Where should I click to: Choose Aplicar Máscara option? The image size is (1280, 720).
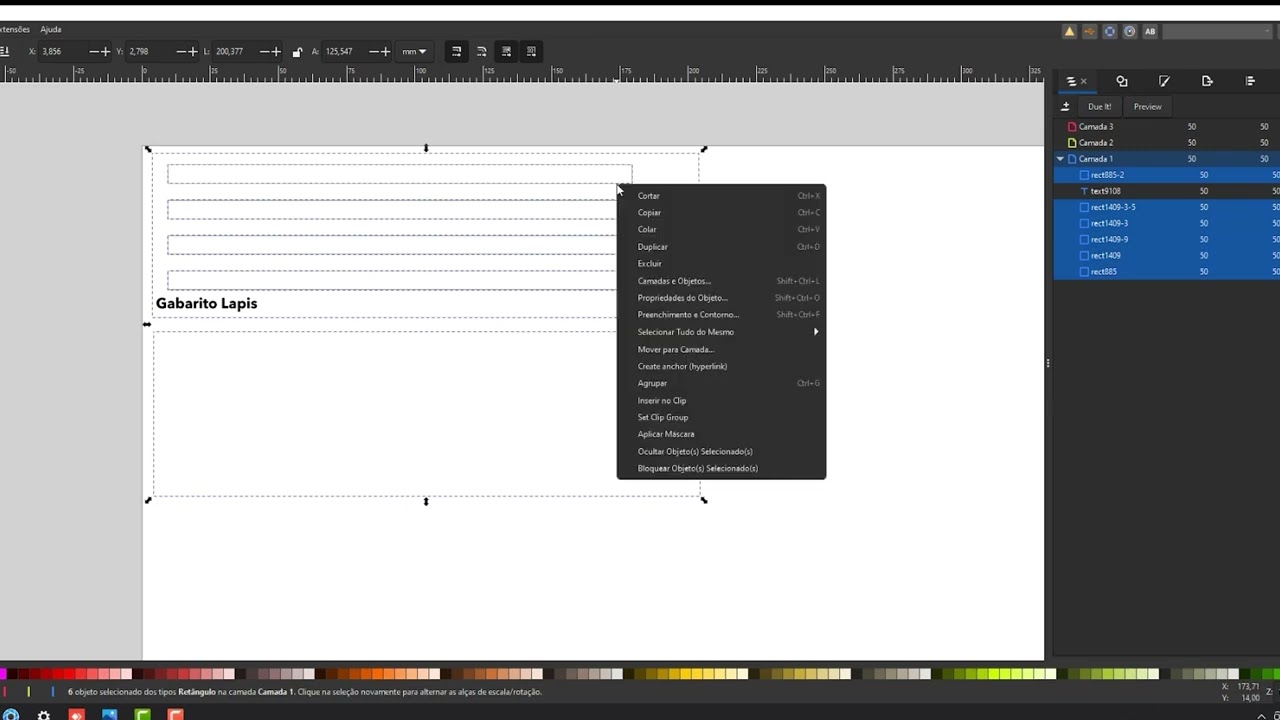(721, 435)
